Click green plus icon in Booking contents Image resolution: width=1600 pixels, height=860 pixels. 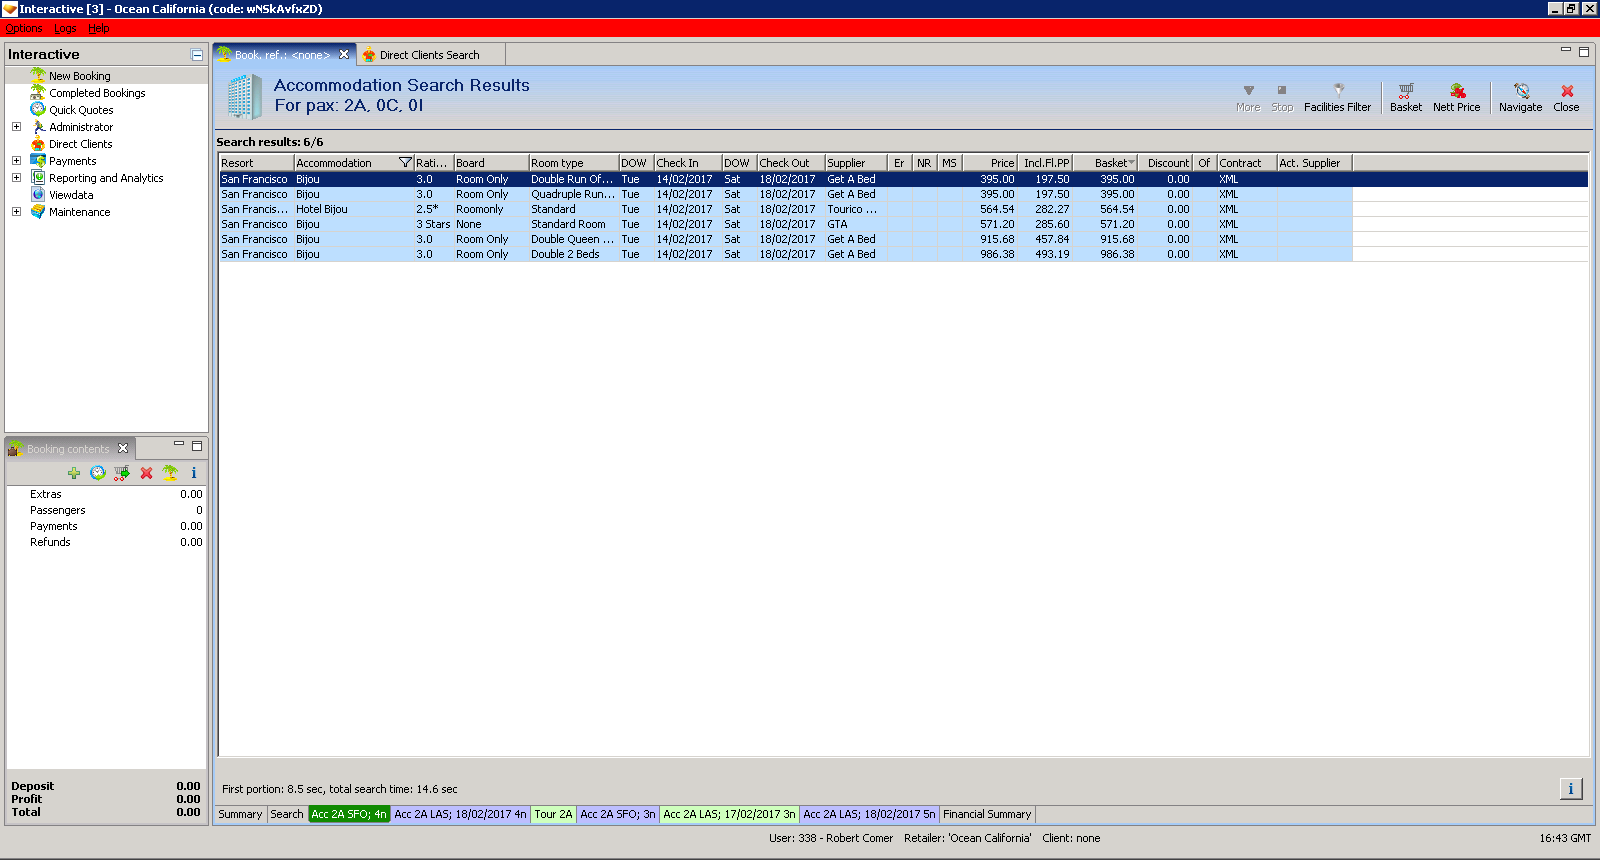tap(73, 473)
